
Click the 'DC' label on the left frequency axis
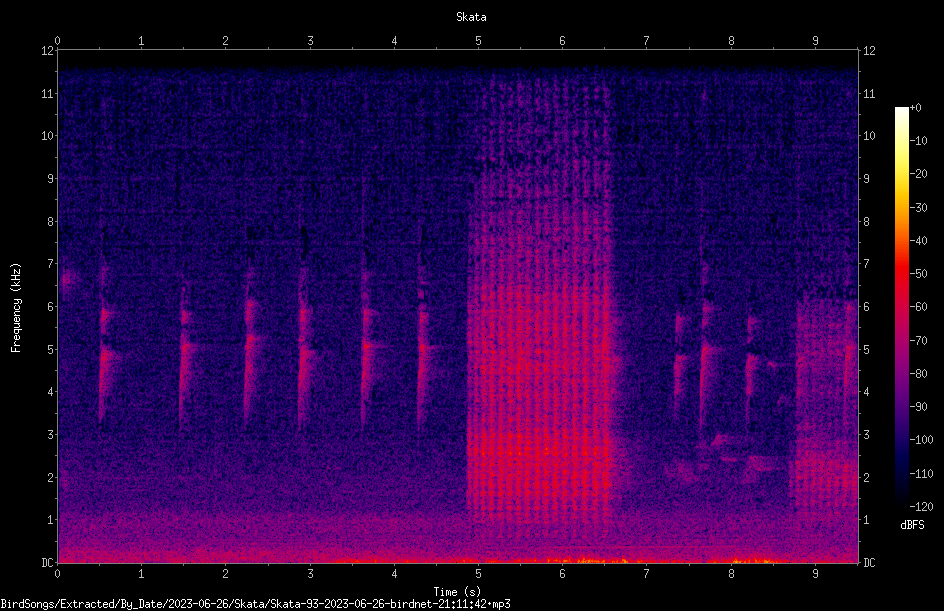tap(47, 563)
